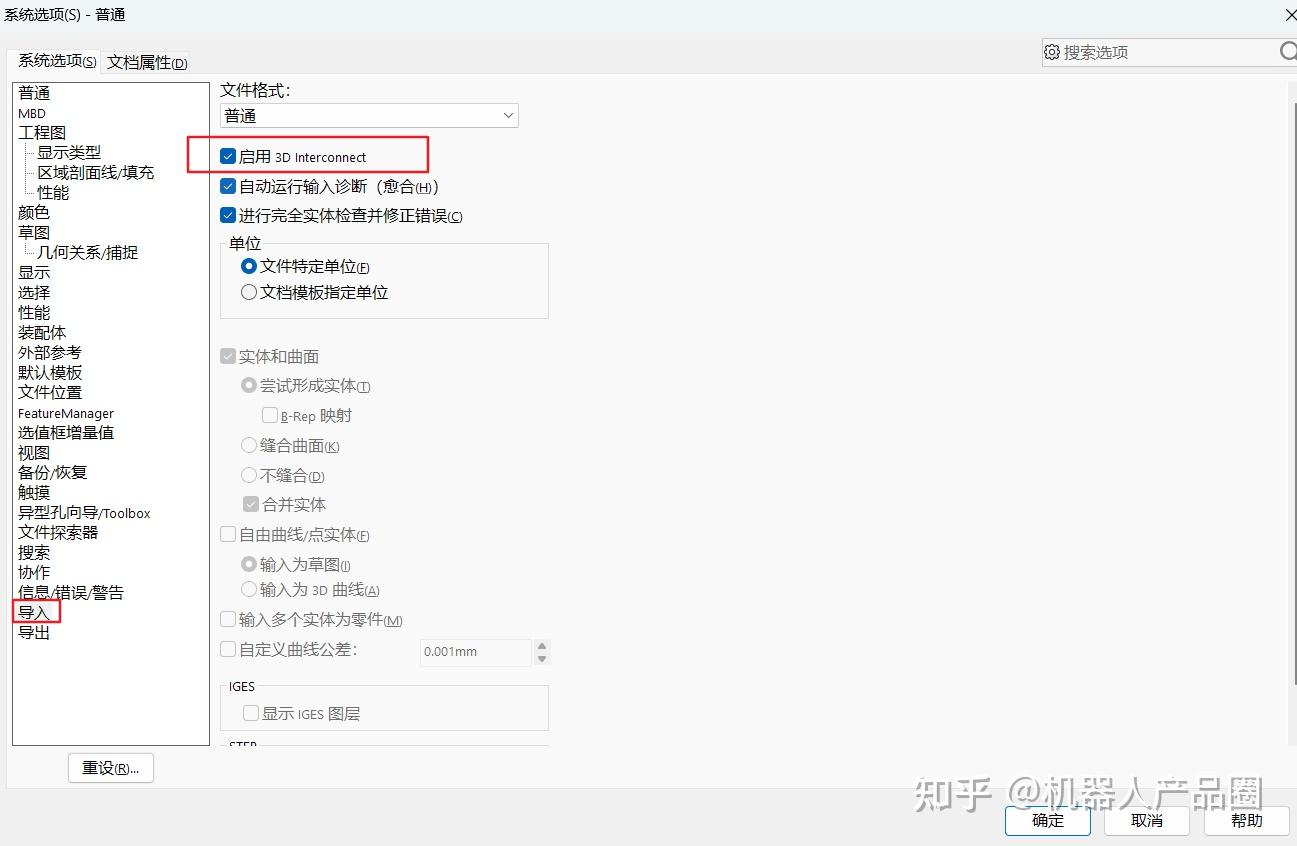The image size is (1297, 846).
Task: Click the tolerance spinner up arrow
Action: pyautogui.click(x=541, y=646)
